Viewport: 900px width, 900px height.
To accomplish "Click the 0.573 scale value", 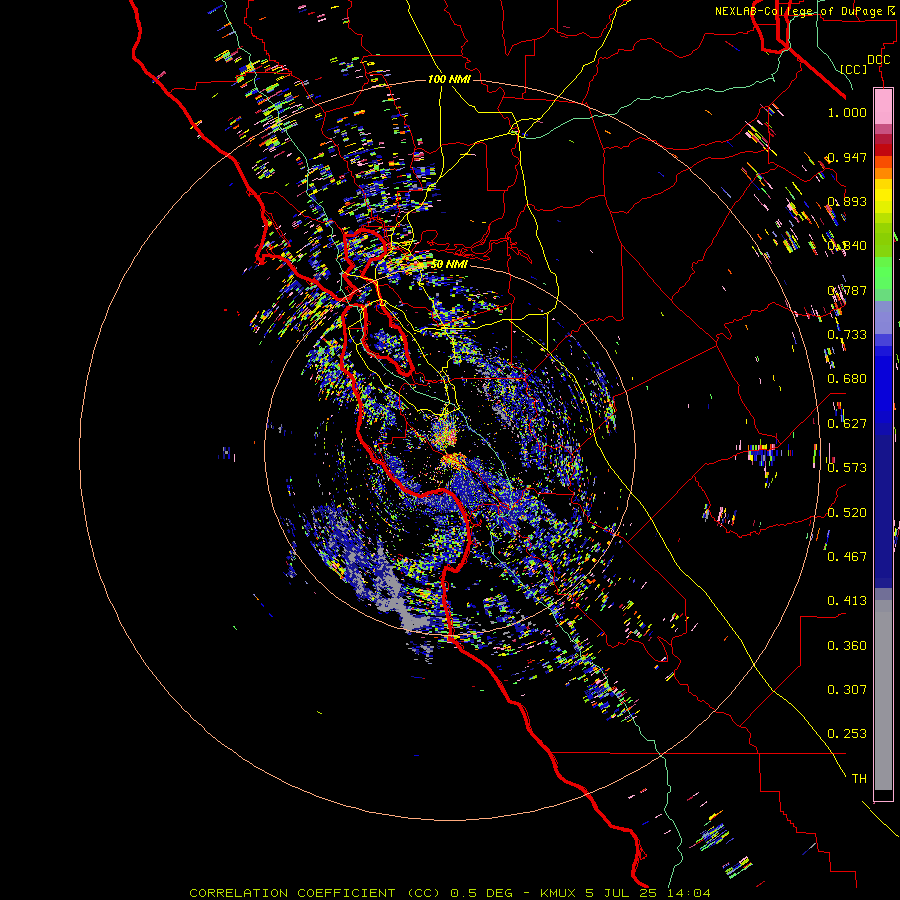I will [x=847, y=468].
